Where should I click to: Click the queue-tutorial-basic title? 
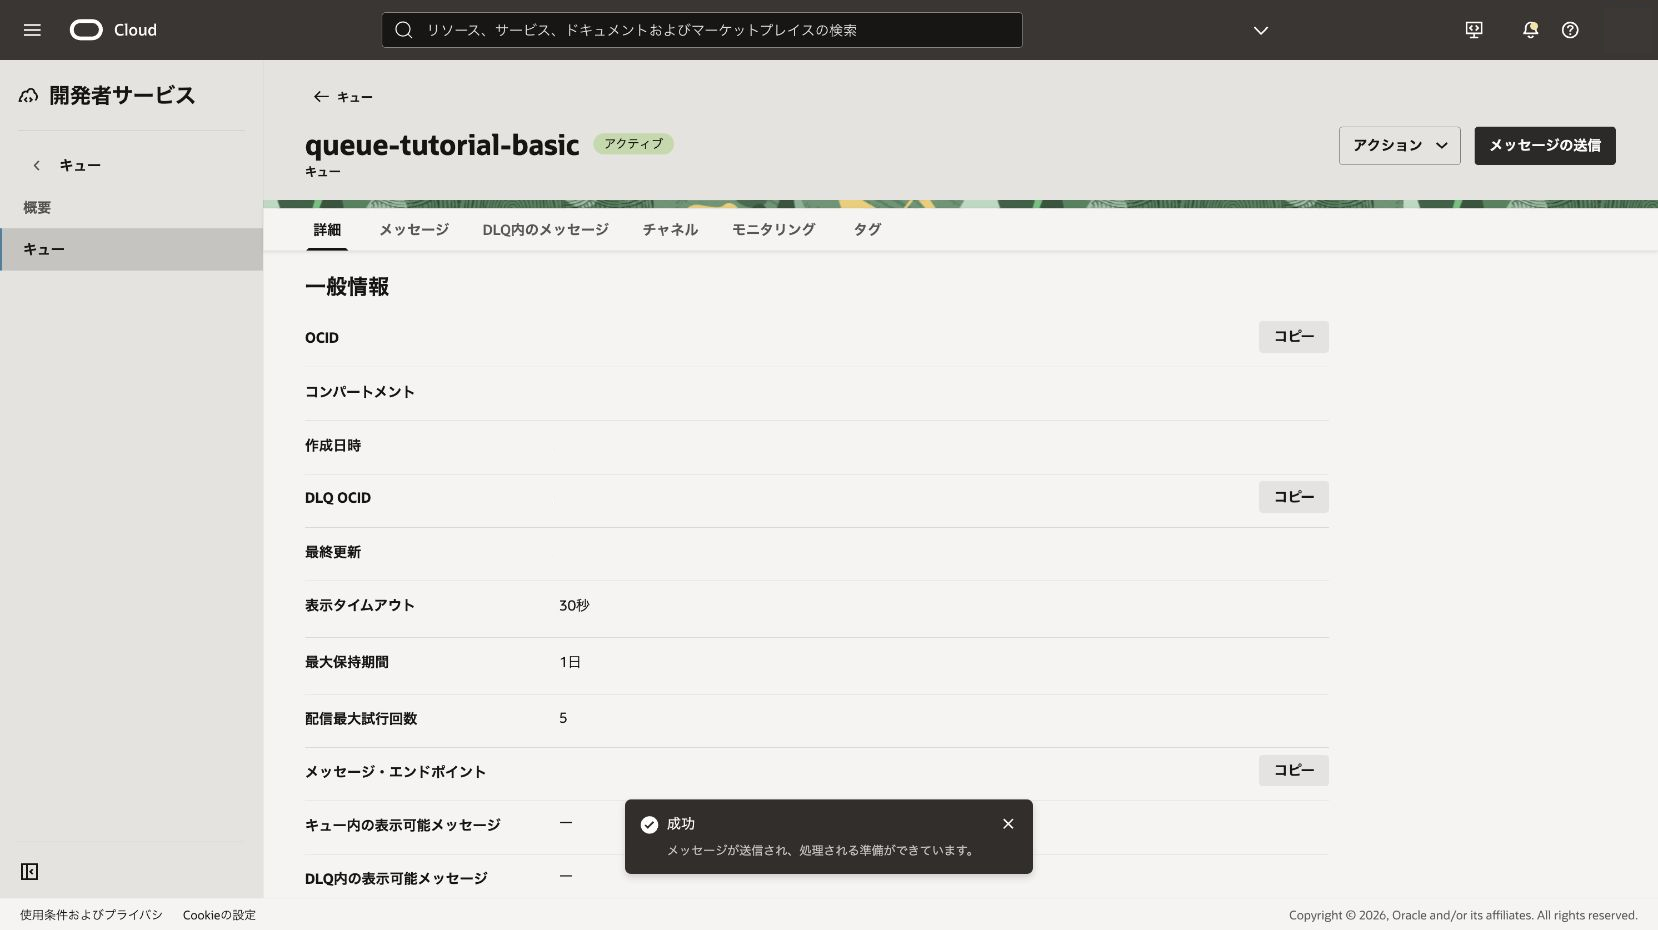tap(442, 145)
